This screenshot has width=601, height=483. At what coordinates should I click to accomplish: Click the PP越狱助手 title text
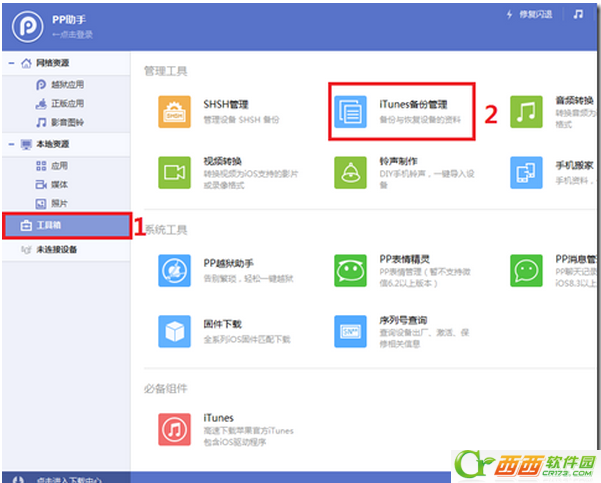tap(228, 263)
